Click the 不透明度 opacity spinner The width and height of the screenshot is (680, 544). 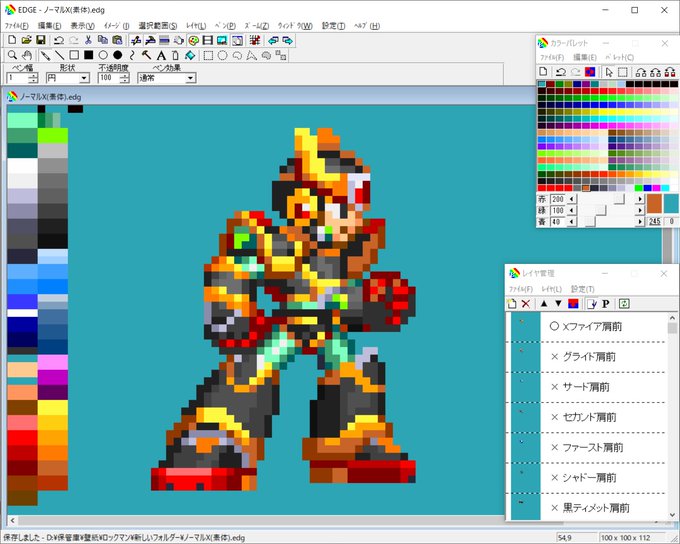[x=124, y=78]
